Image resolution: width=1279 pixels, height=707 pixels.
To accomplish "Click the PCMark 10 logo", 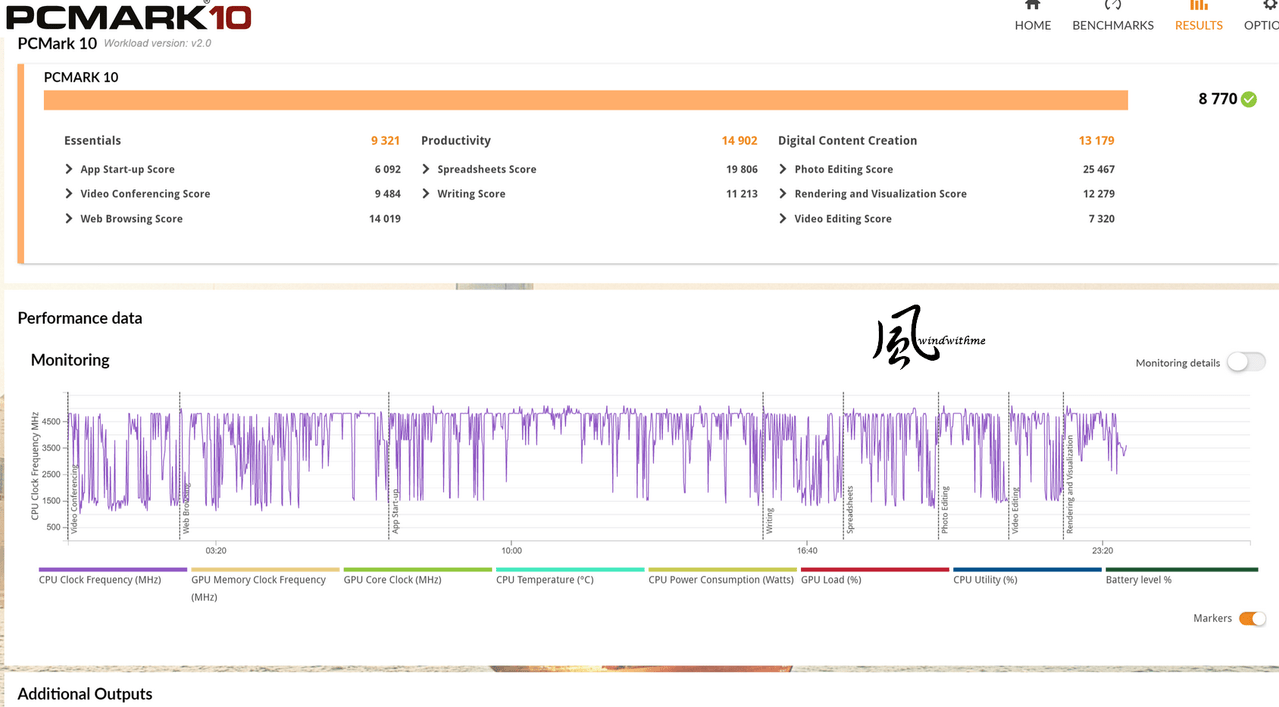I will (x=128, y=15).
